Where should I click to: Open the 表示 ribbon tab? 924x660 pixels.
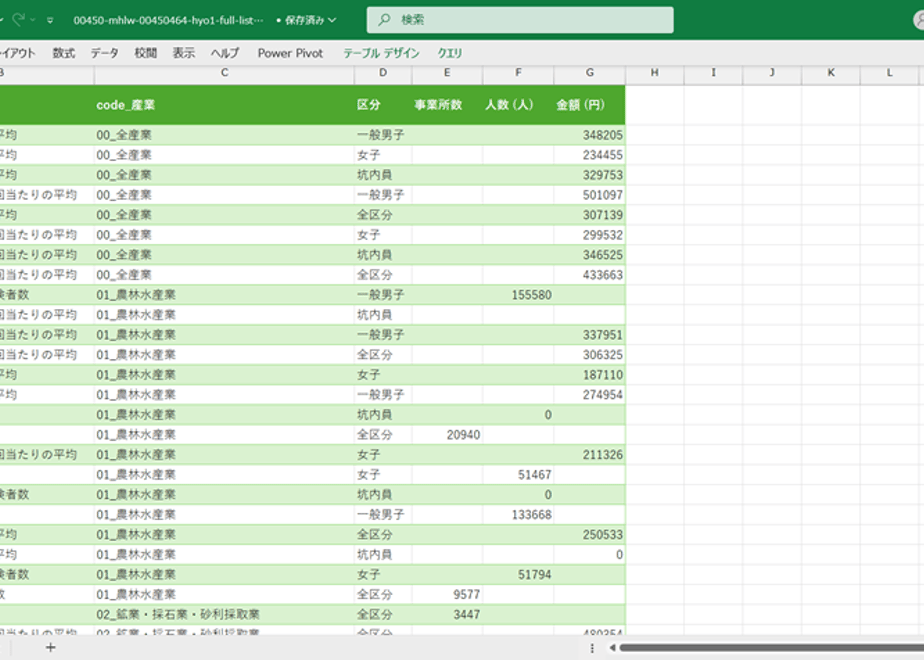pos(184,53)
